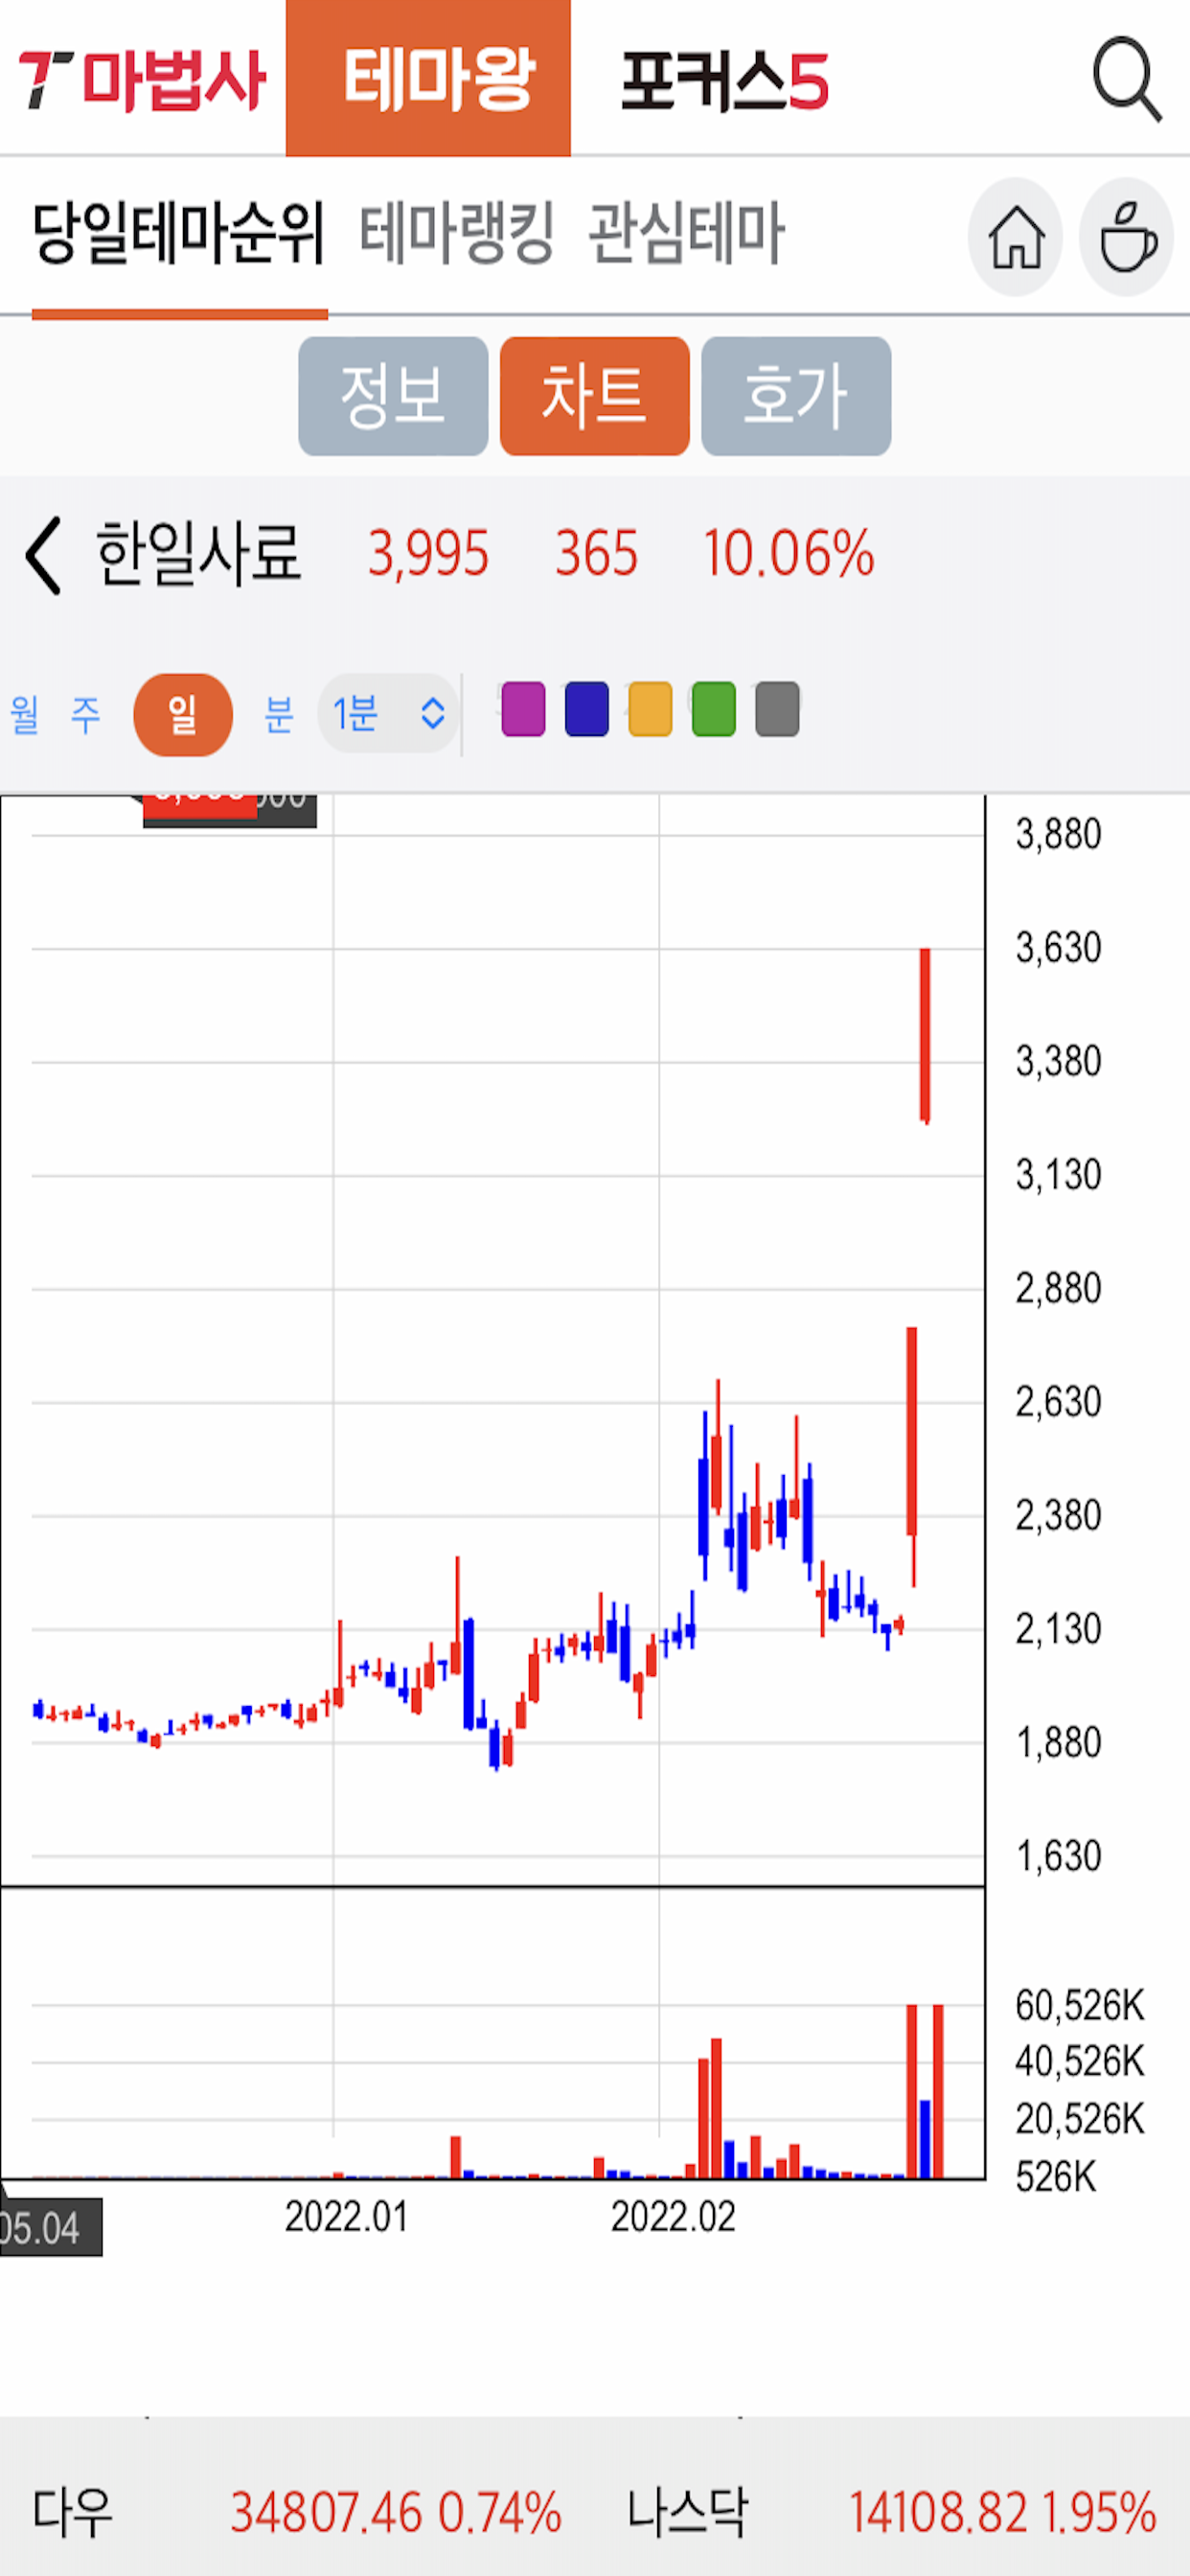Tap the T마법사 logo

(x=143, y=79)
